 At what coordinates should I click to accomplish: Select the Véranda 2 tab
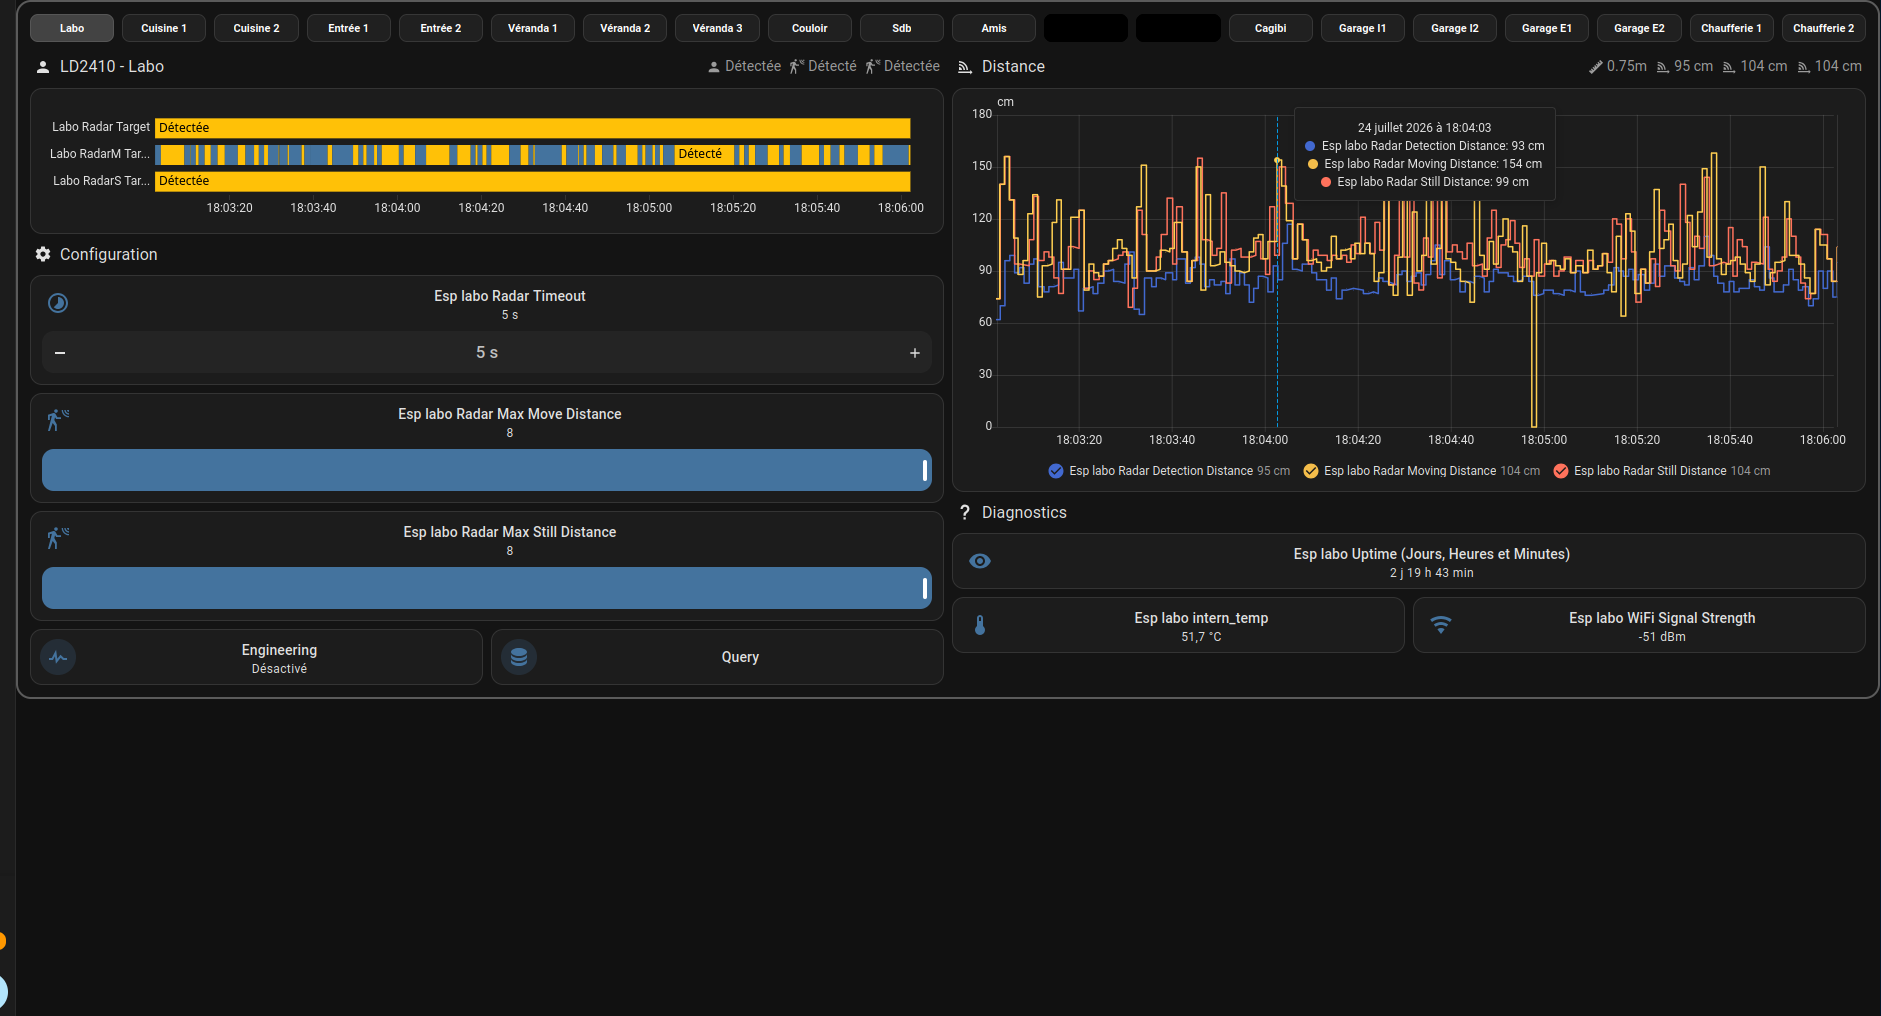625,28
